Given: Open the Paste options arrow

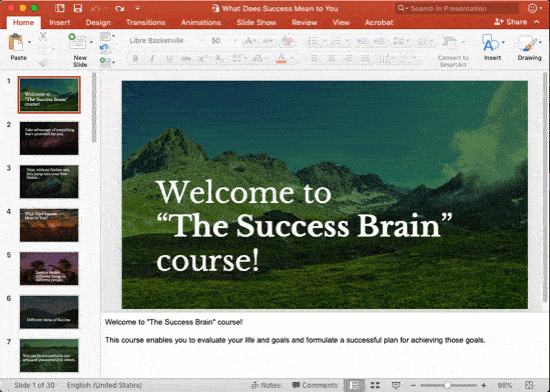Looking at the screenshot, I should 29,42.
